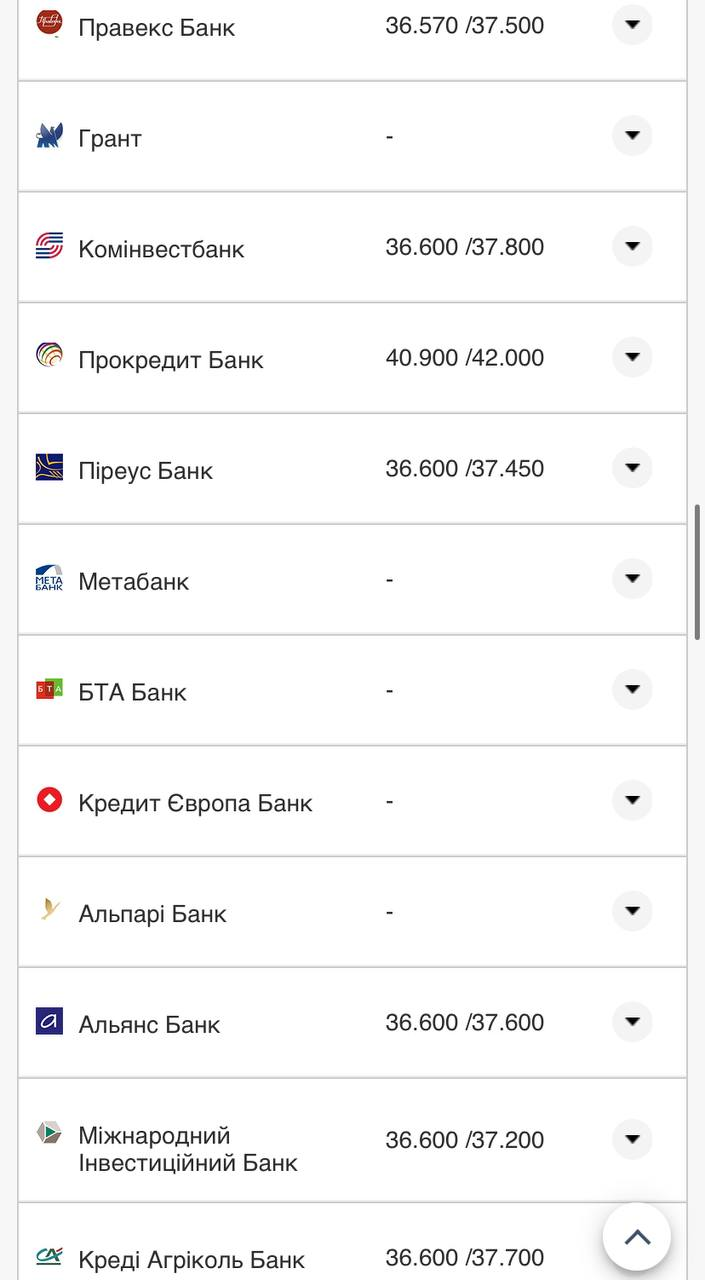The width and height of the screenshot is (705, 1280).
Task: Click the Піреус Банк logo icon
Action: coord(49,467)
